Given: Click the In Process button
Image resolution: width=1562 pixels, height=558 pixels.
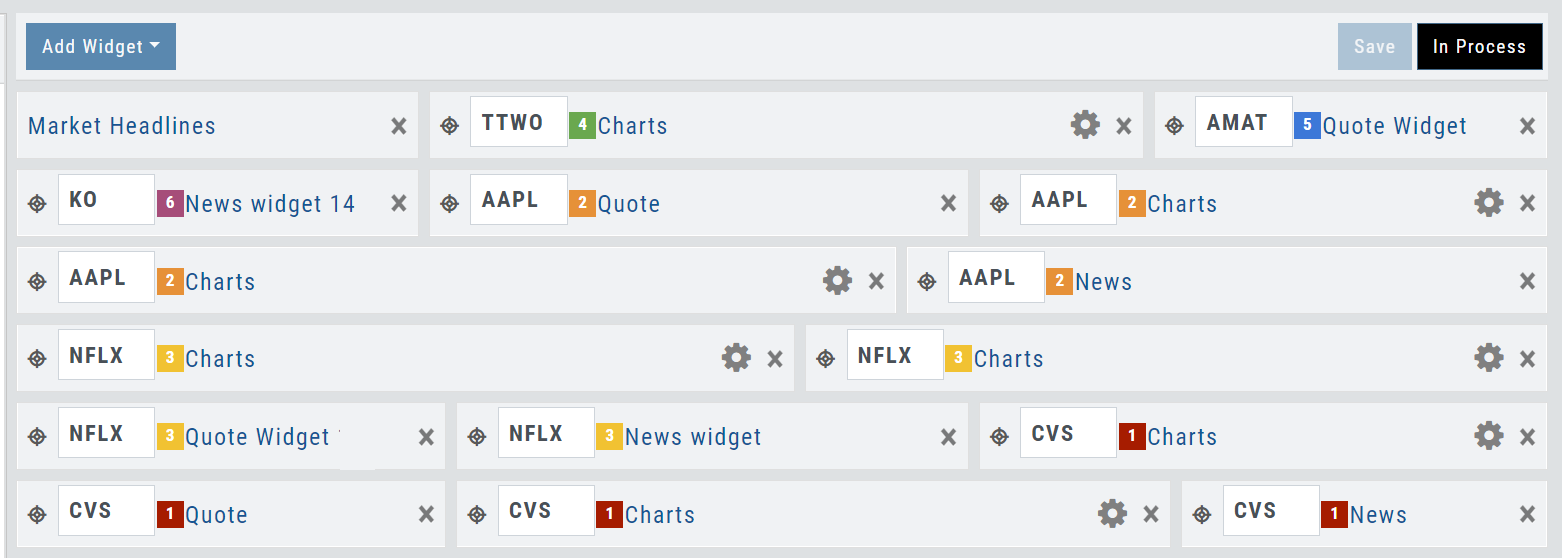Looking at the screenshot, I should pos(1479,47).
